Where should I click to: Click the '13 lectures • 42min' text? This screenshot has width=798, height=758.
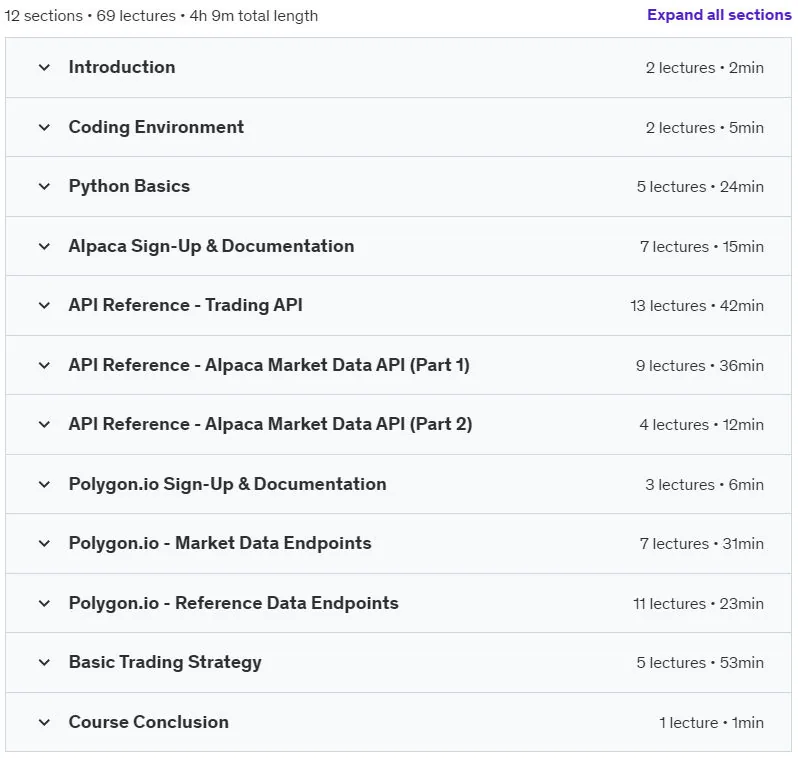click(x=697, y=306)
